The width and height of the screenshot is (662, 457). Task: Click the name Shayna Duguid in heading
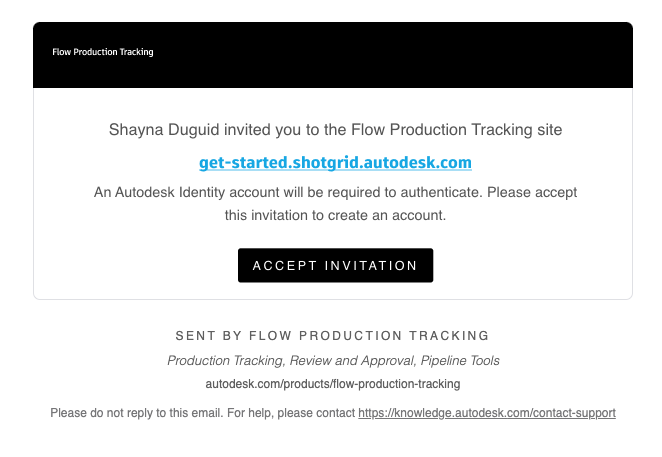point(164,130)
